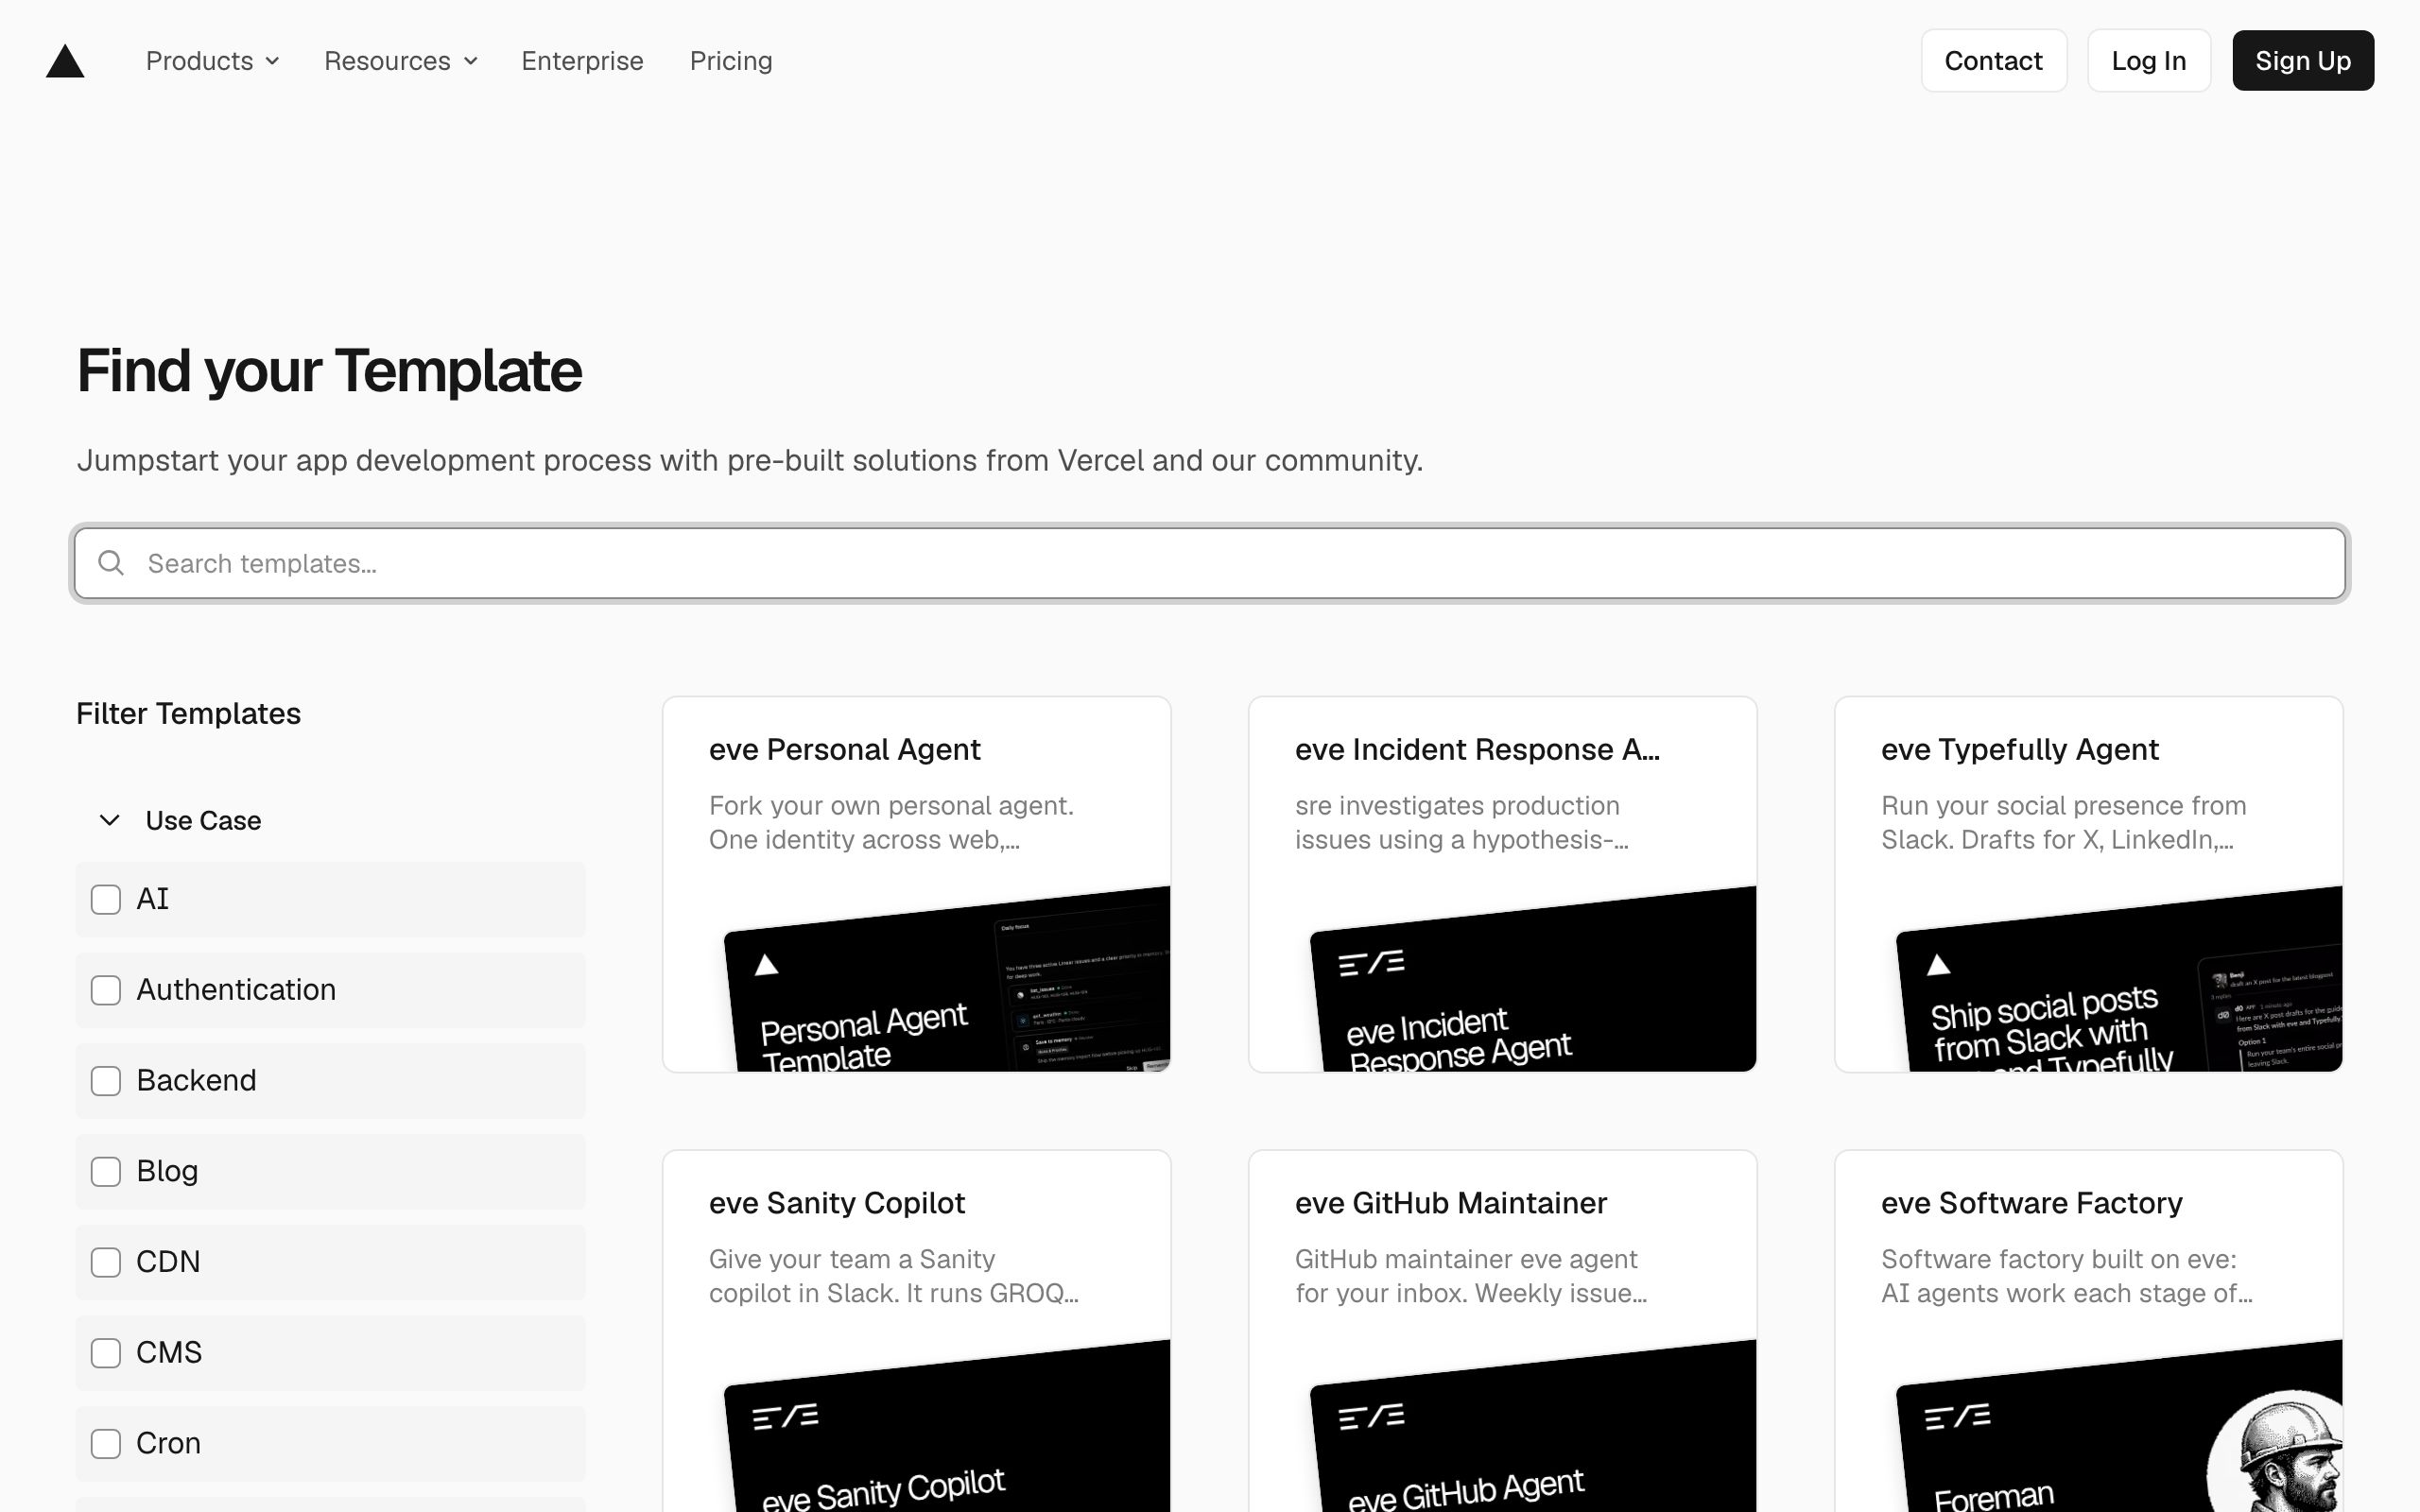
Task: Check the Backend filter checkbox
Action: point(106,1081)
